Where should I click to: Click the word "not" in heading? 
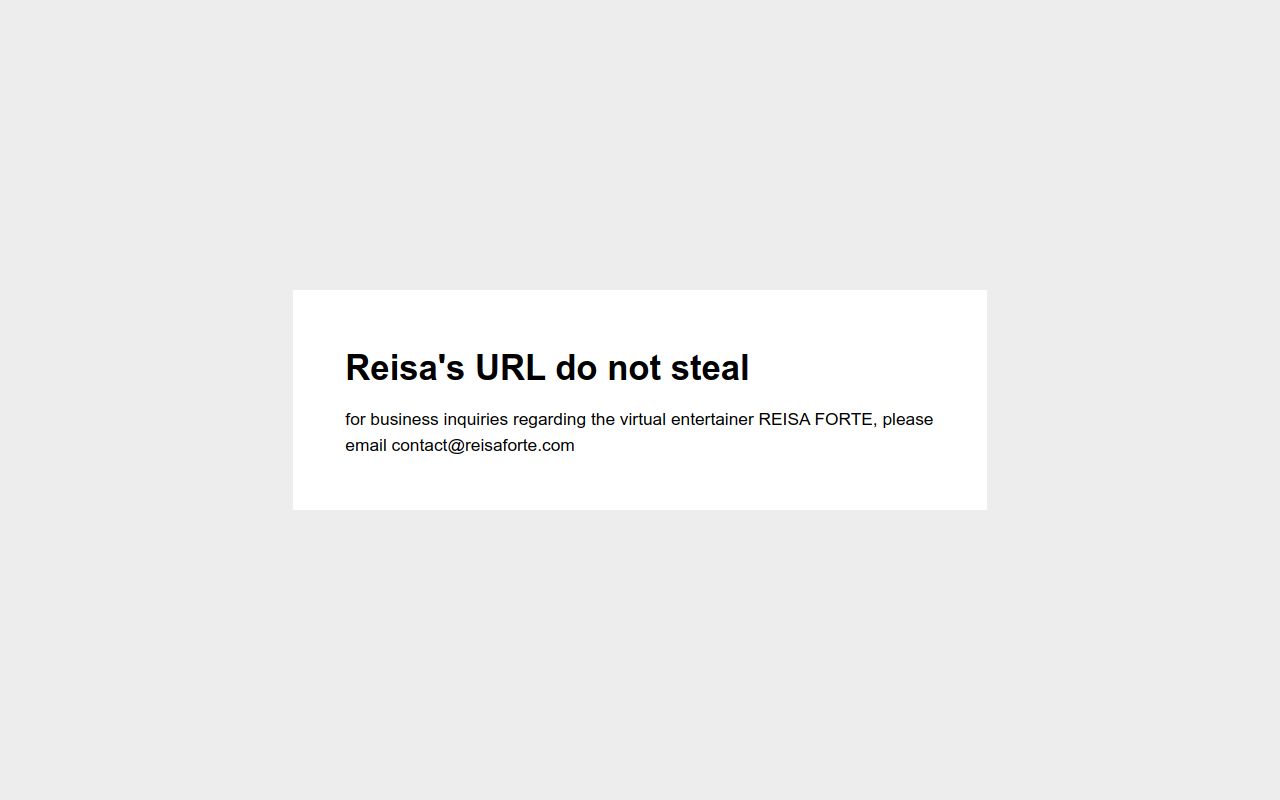point(634,368)
